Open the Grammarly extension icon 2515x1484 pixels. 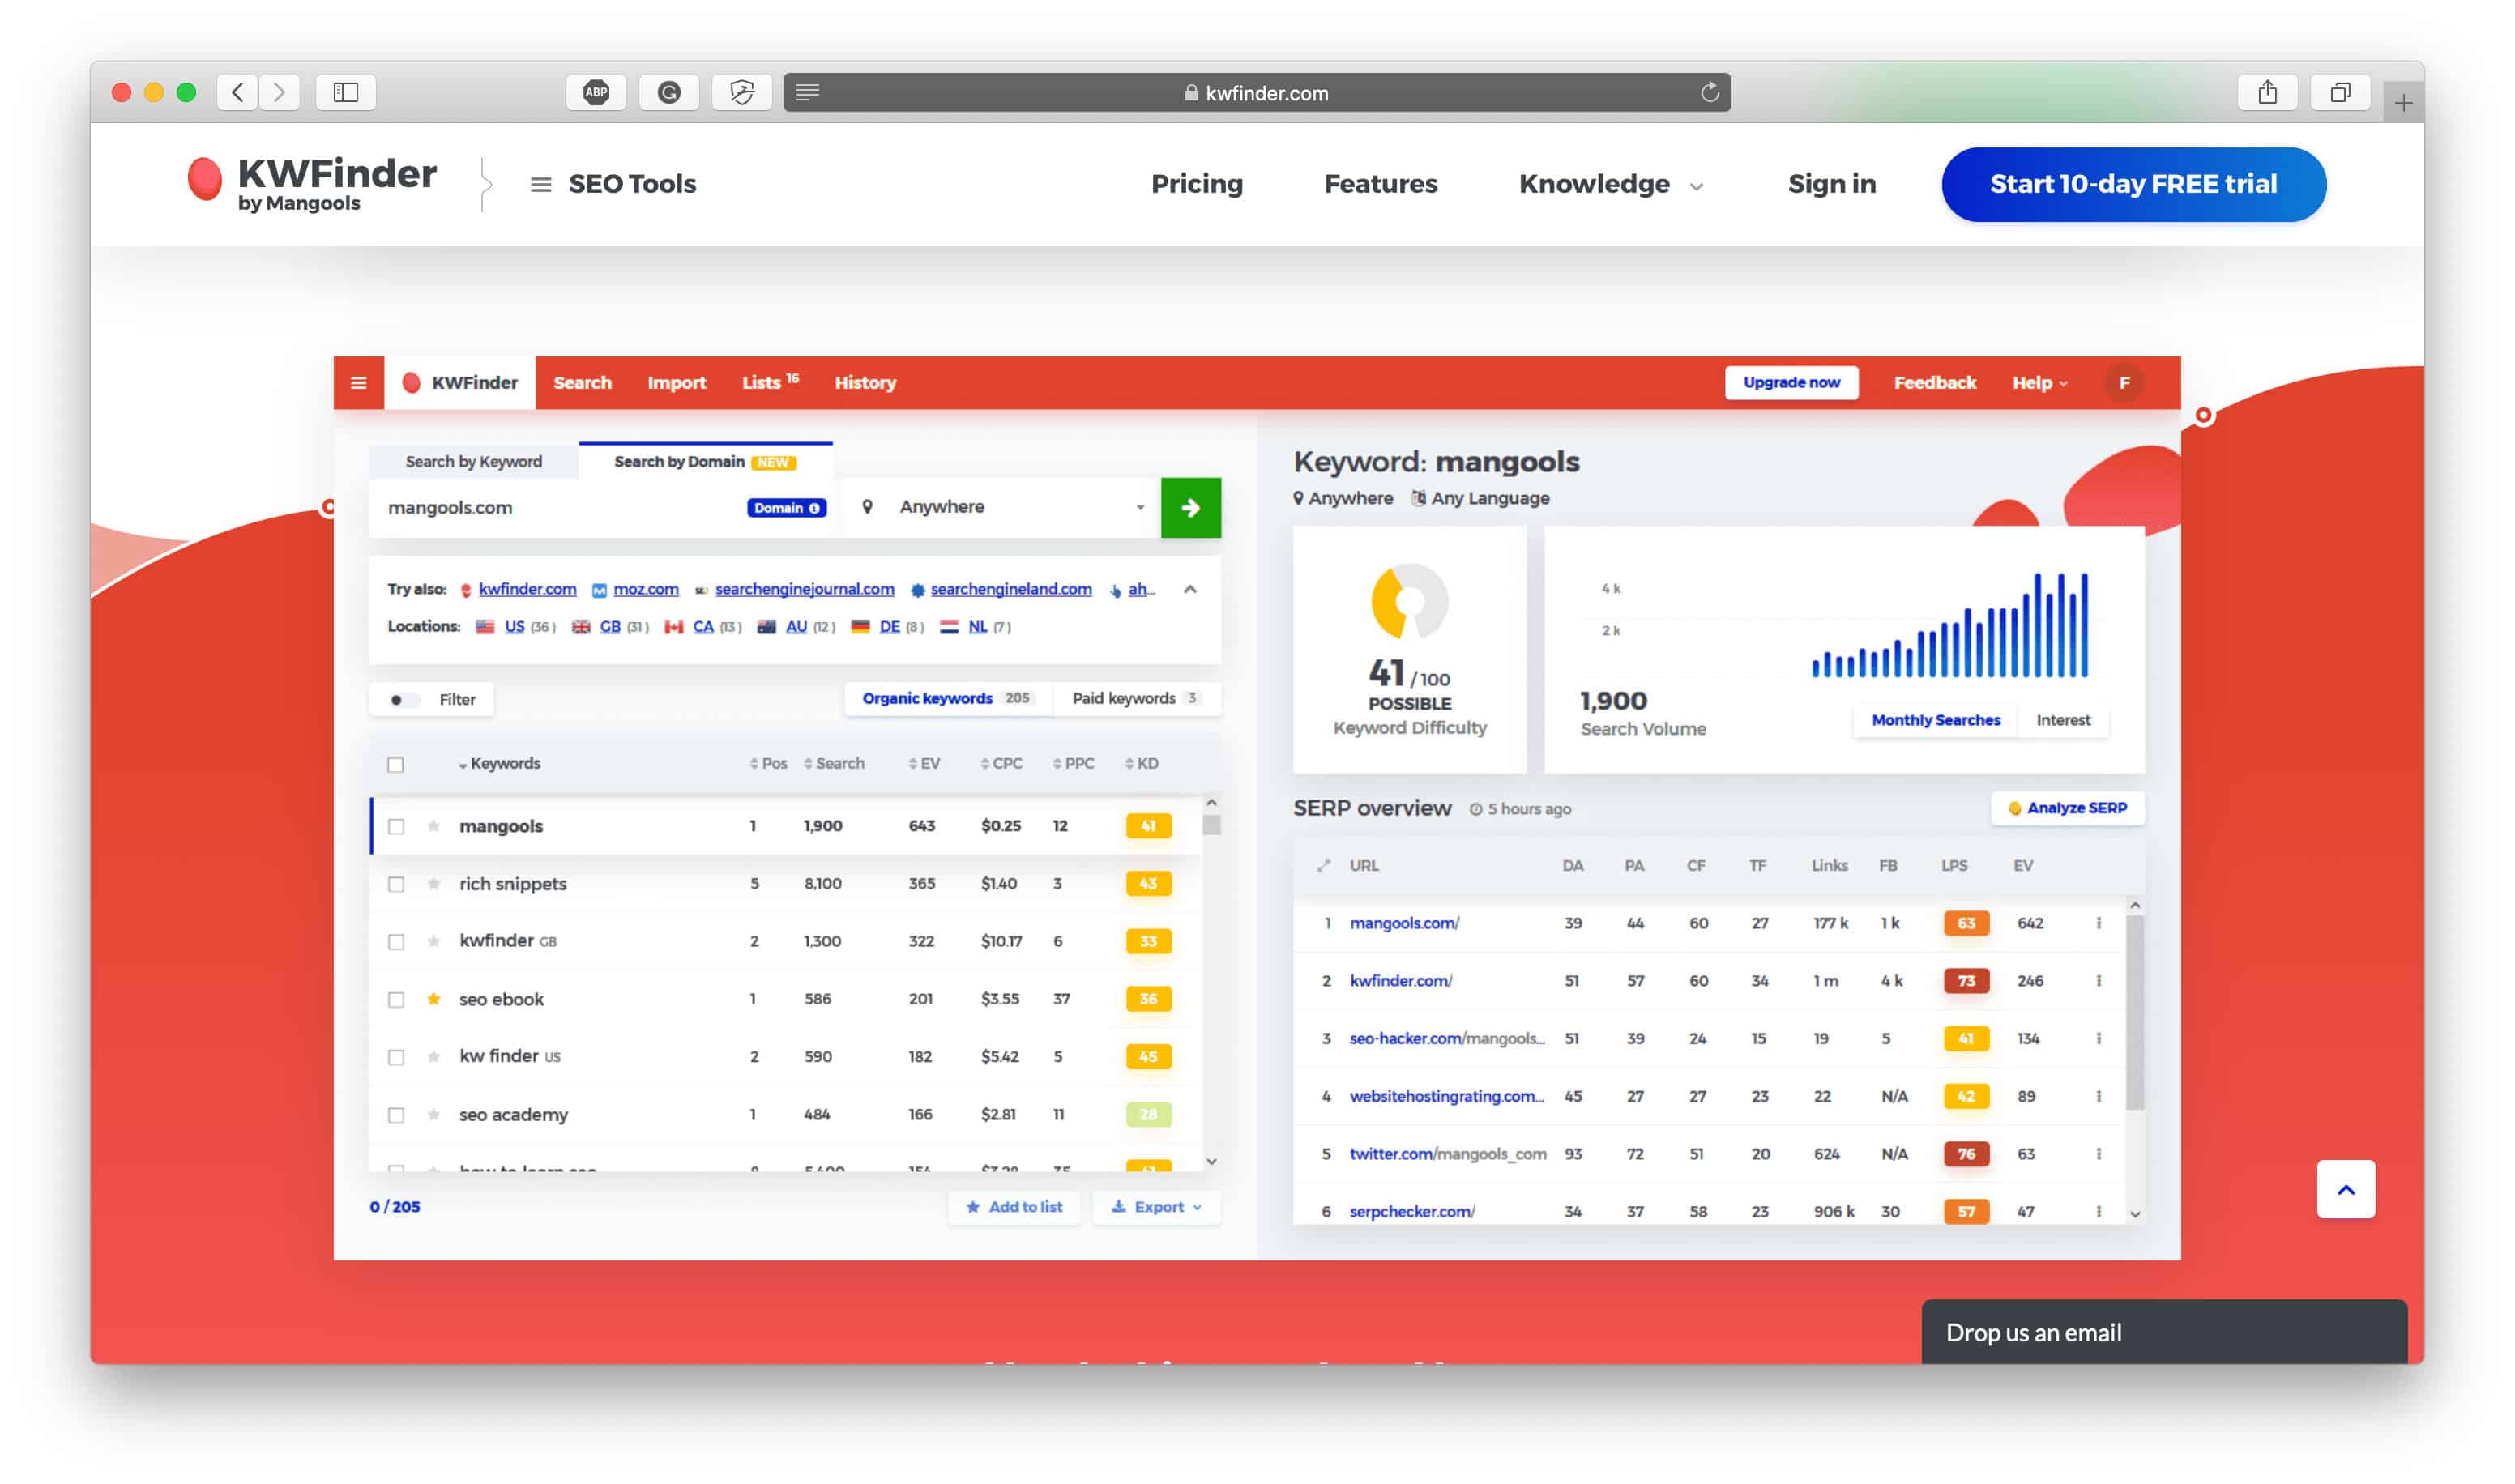[669, 93]
